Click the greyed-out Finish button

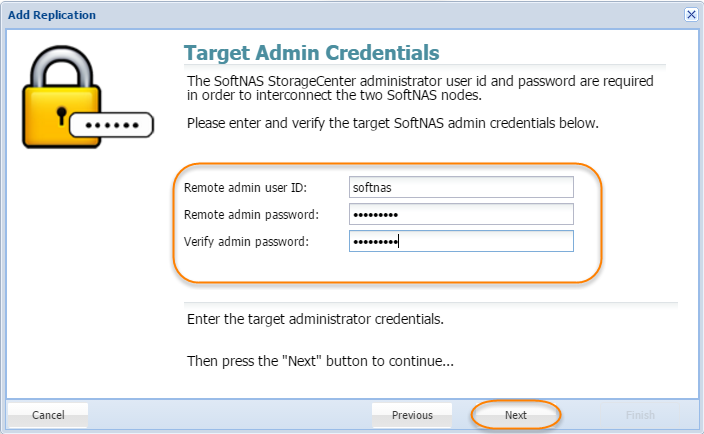click(640, 415)
